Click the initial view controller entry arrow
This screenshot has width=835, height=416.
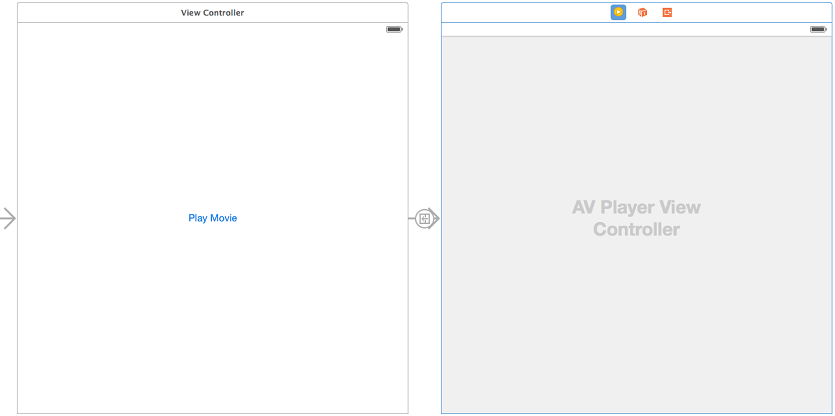click(8, 218)
